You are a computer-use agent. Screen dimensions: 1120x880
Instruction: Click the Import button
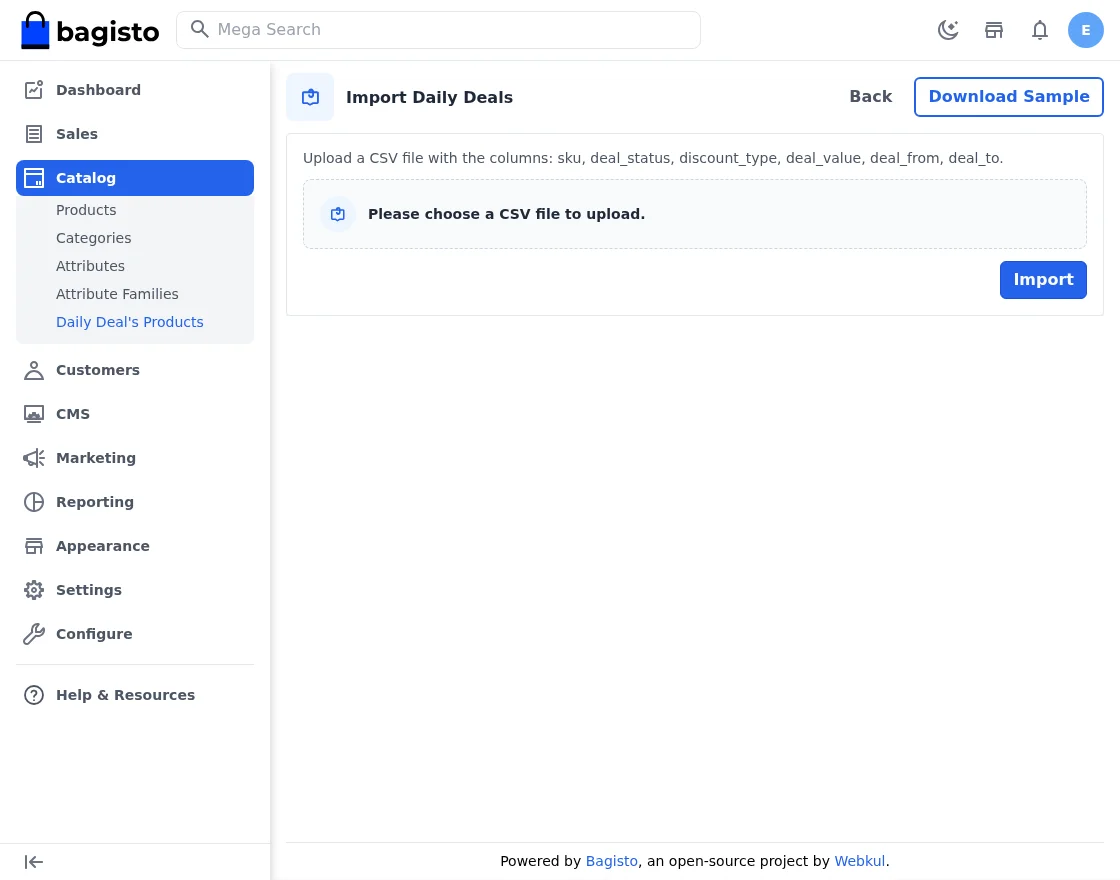[x=1043, y=280]
